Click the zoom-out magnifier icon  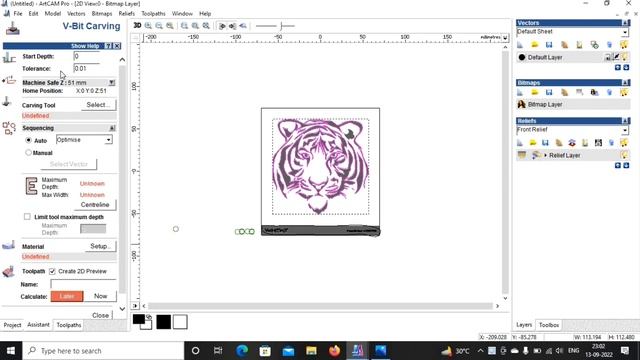coord(159,26)
